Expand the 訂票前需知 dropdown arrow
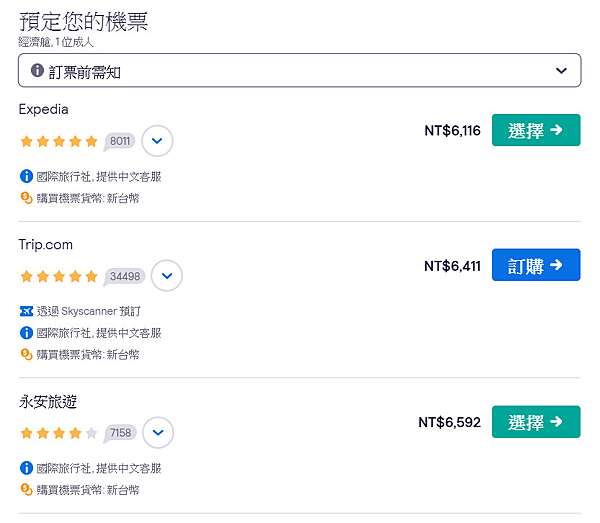 click(561, 70)
